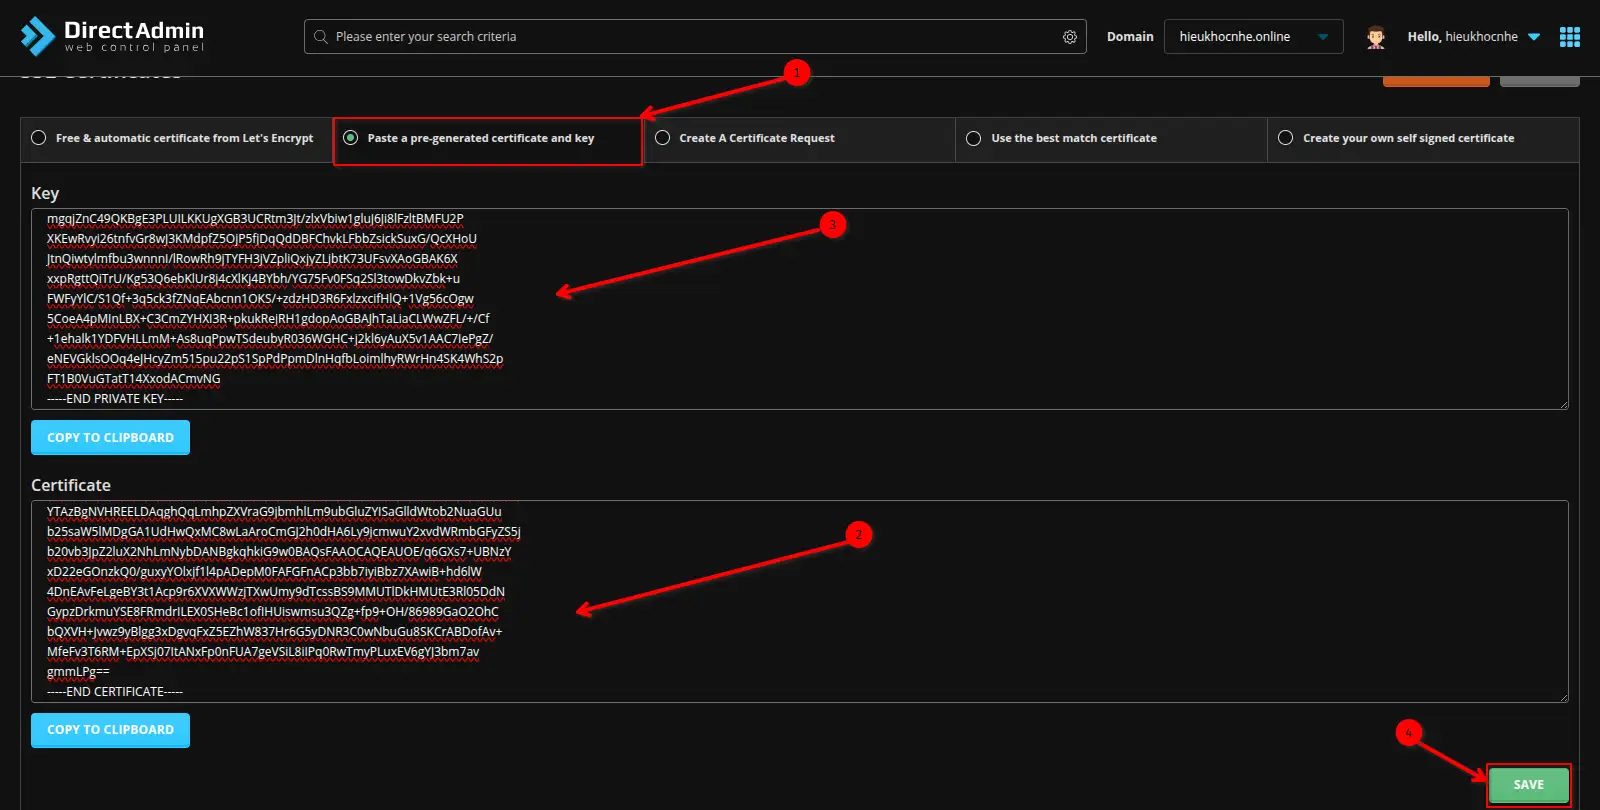This screenshot has height=810, width=1600.
Task: Choose Create A Certificate Request option
Action: pyautogui.click(x=663, y=138)
